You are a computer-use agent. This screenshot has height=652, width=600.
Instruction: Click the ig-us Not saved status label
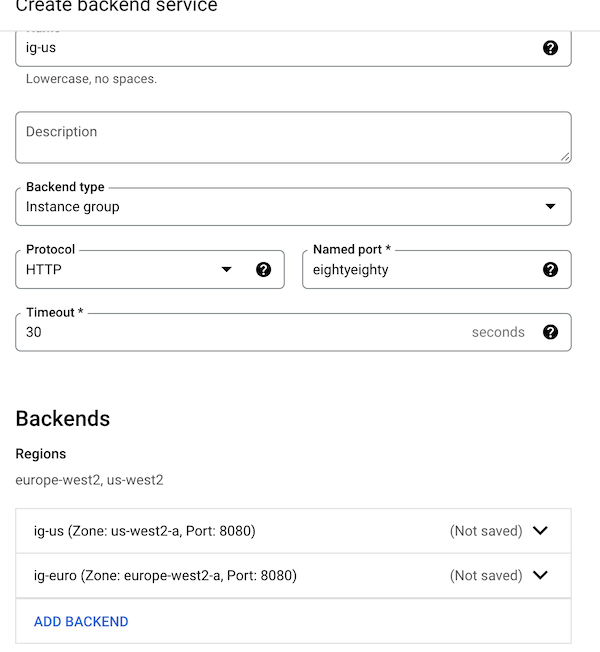click(x=486, y=531)
